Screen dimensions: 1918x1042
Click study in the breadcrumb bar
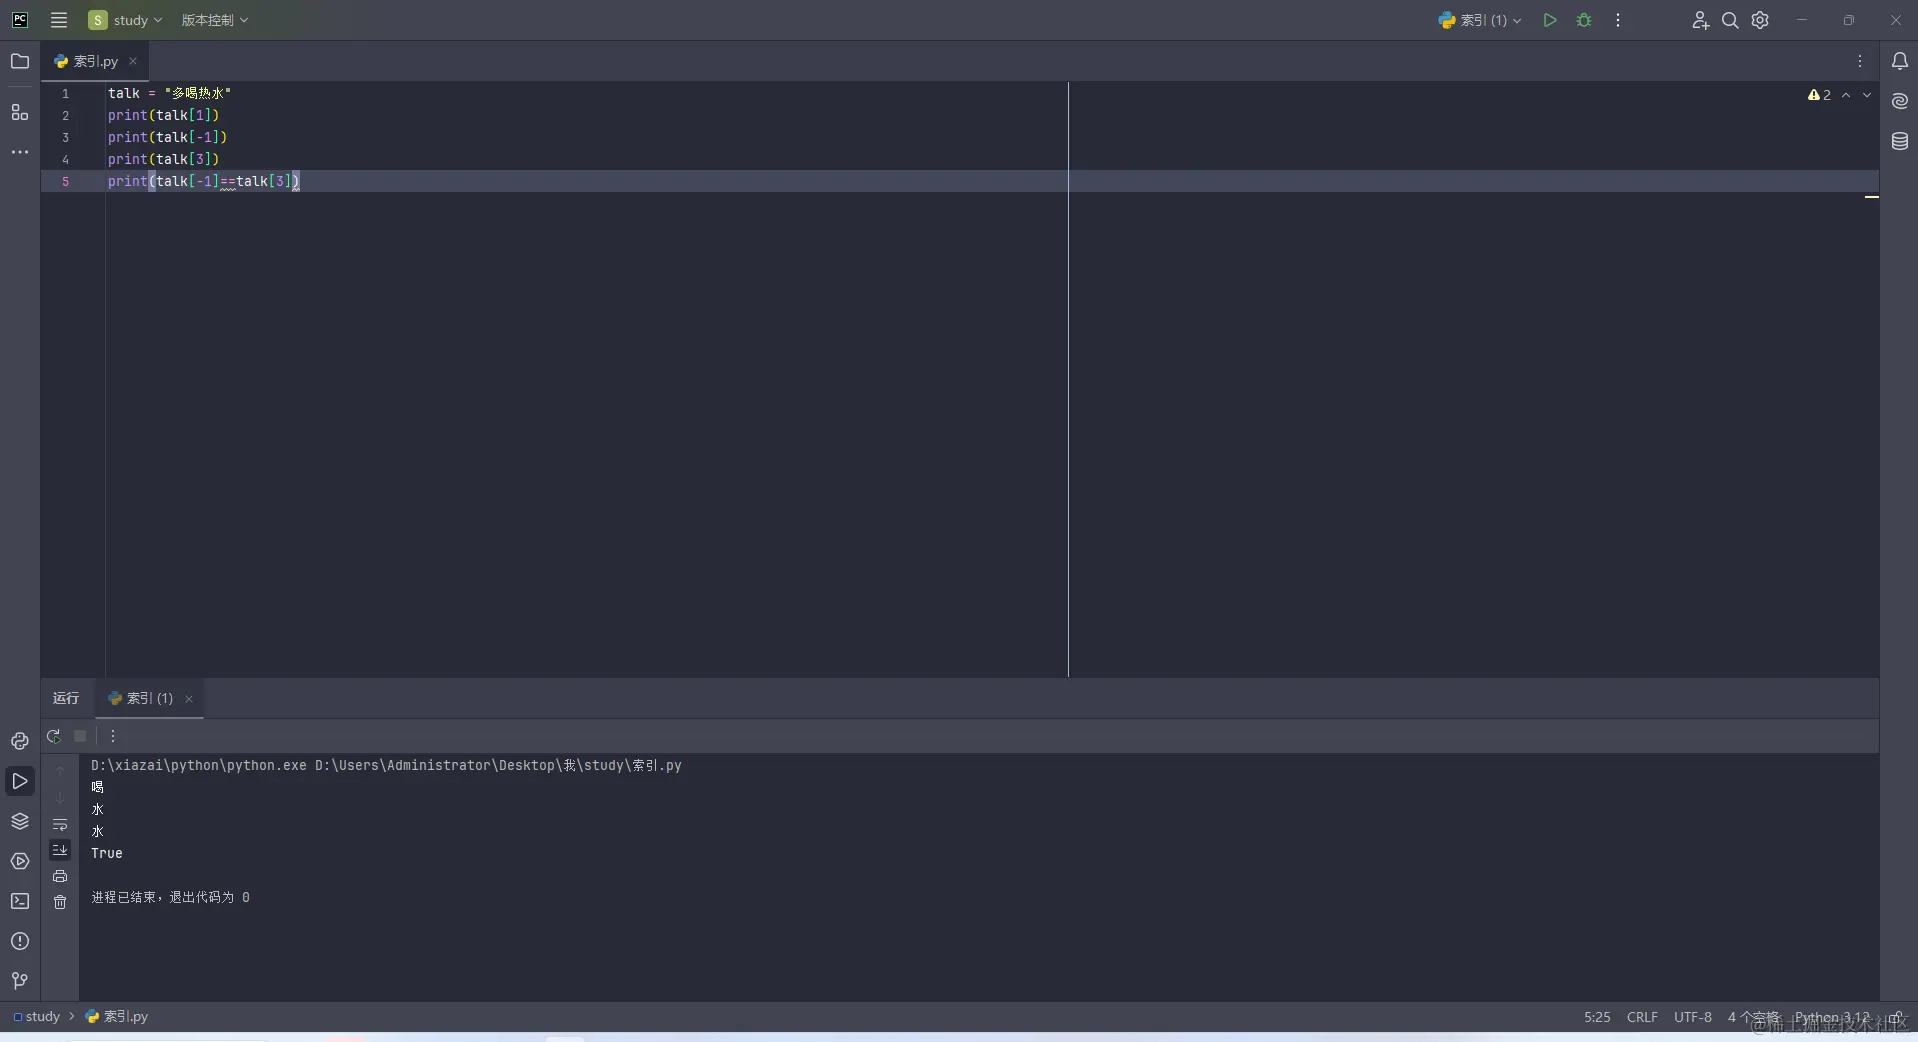point(37,1016)
